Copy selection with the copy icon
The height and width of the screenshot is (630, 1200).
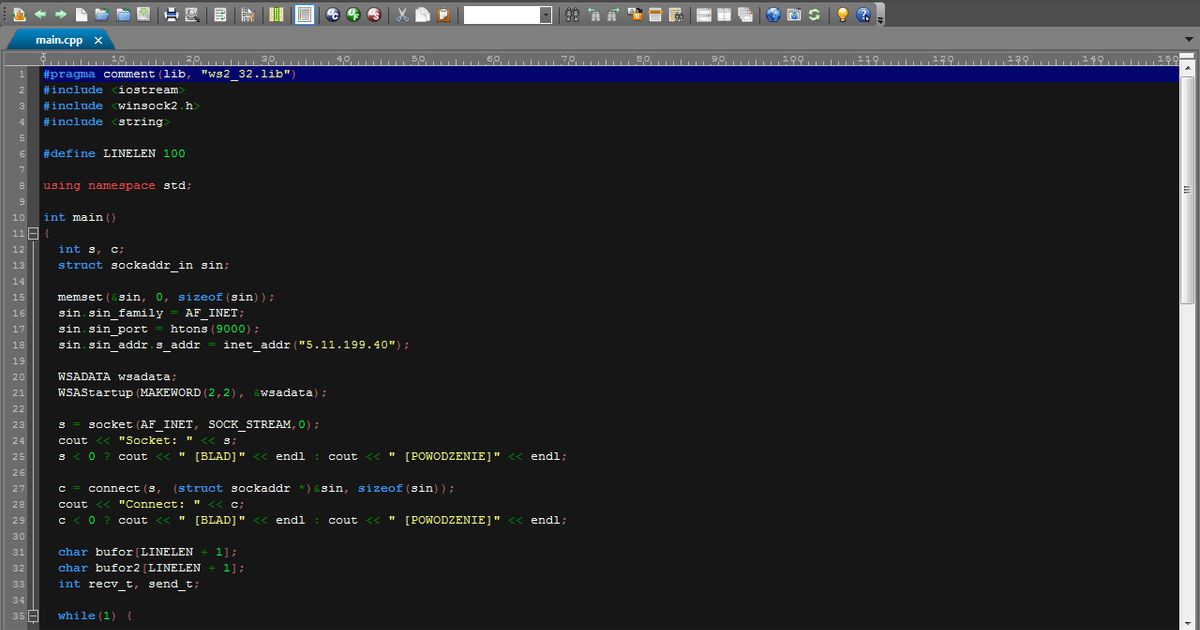422,15
